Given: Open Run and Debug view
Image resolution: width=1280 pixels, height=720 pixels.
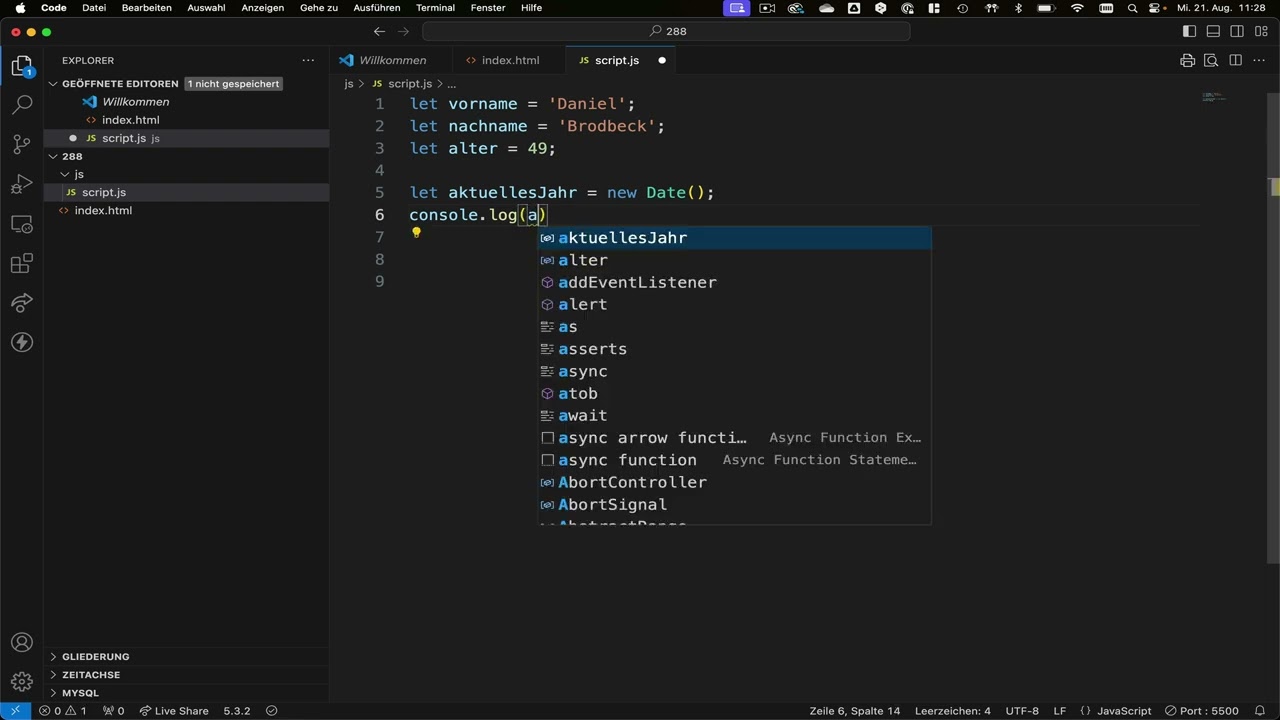Looking at the screenshot, I should pyautogui.click(x=22, y=185).
